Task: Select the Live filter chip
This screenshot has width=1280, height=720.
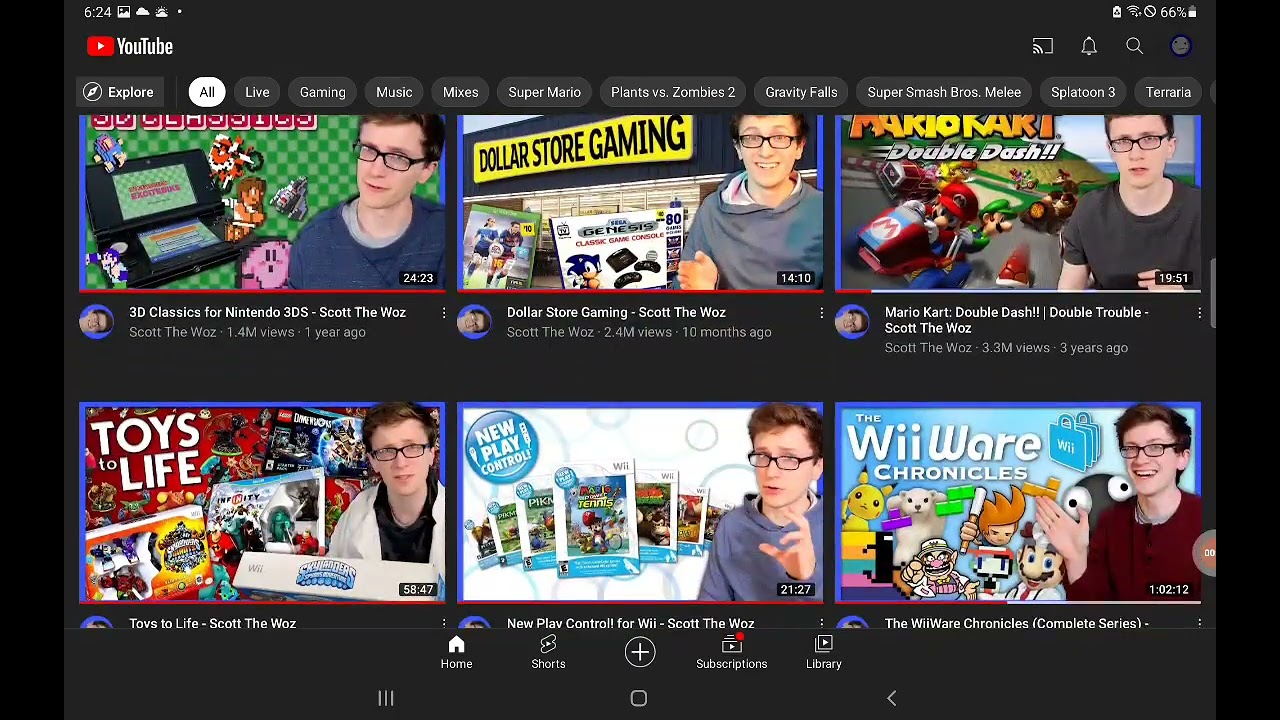Action: pos(257,92)
